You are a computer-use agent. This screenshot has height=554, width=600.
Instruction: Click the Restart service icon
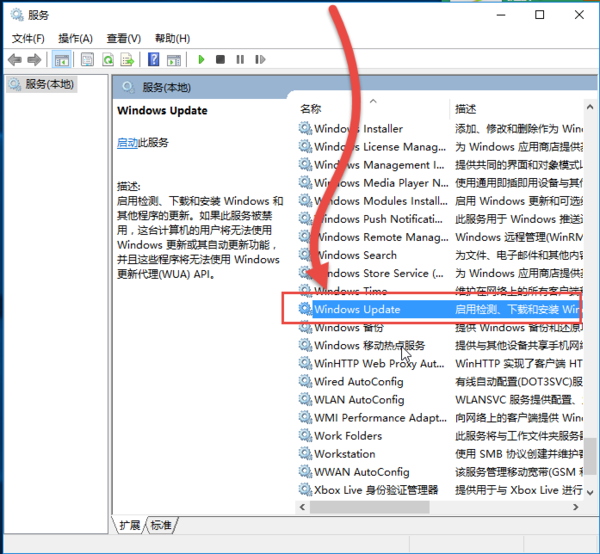[260, 59]
